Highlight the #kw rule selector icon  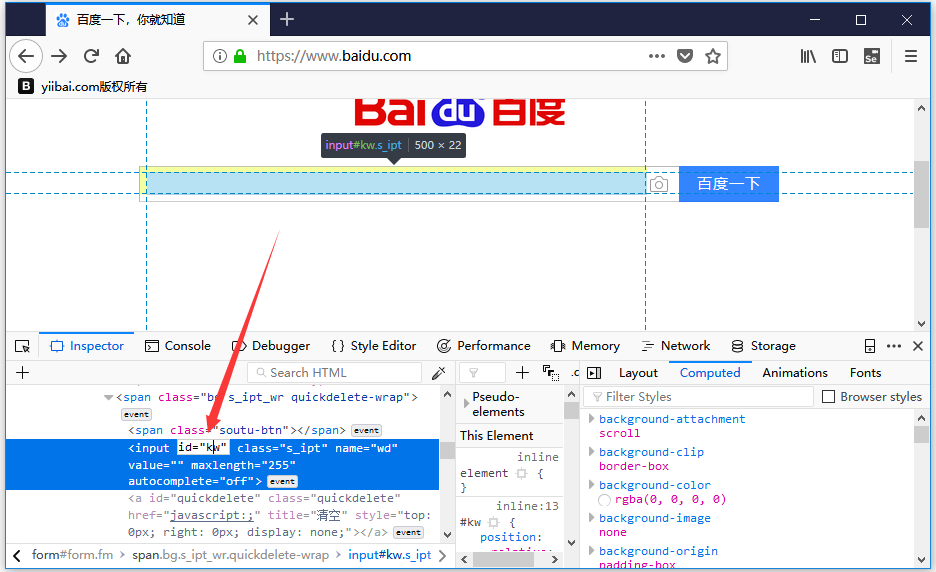pos(493,522)
